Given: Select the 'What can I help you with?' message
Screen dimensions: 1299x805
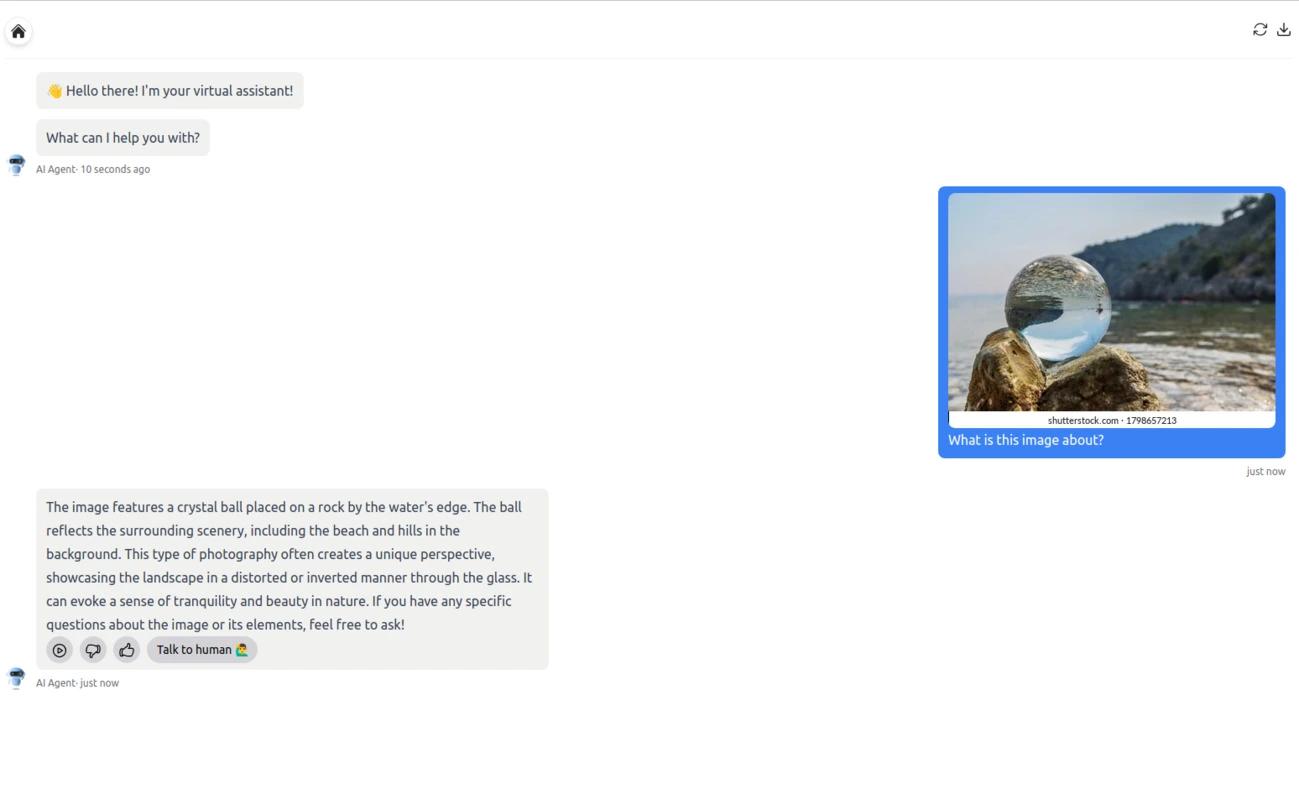Looking at the screenshot, I should tap(123, 138).
